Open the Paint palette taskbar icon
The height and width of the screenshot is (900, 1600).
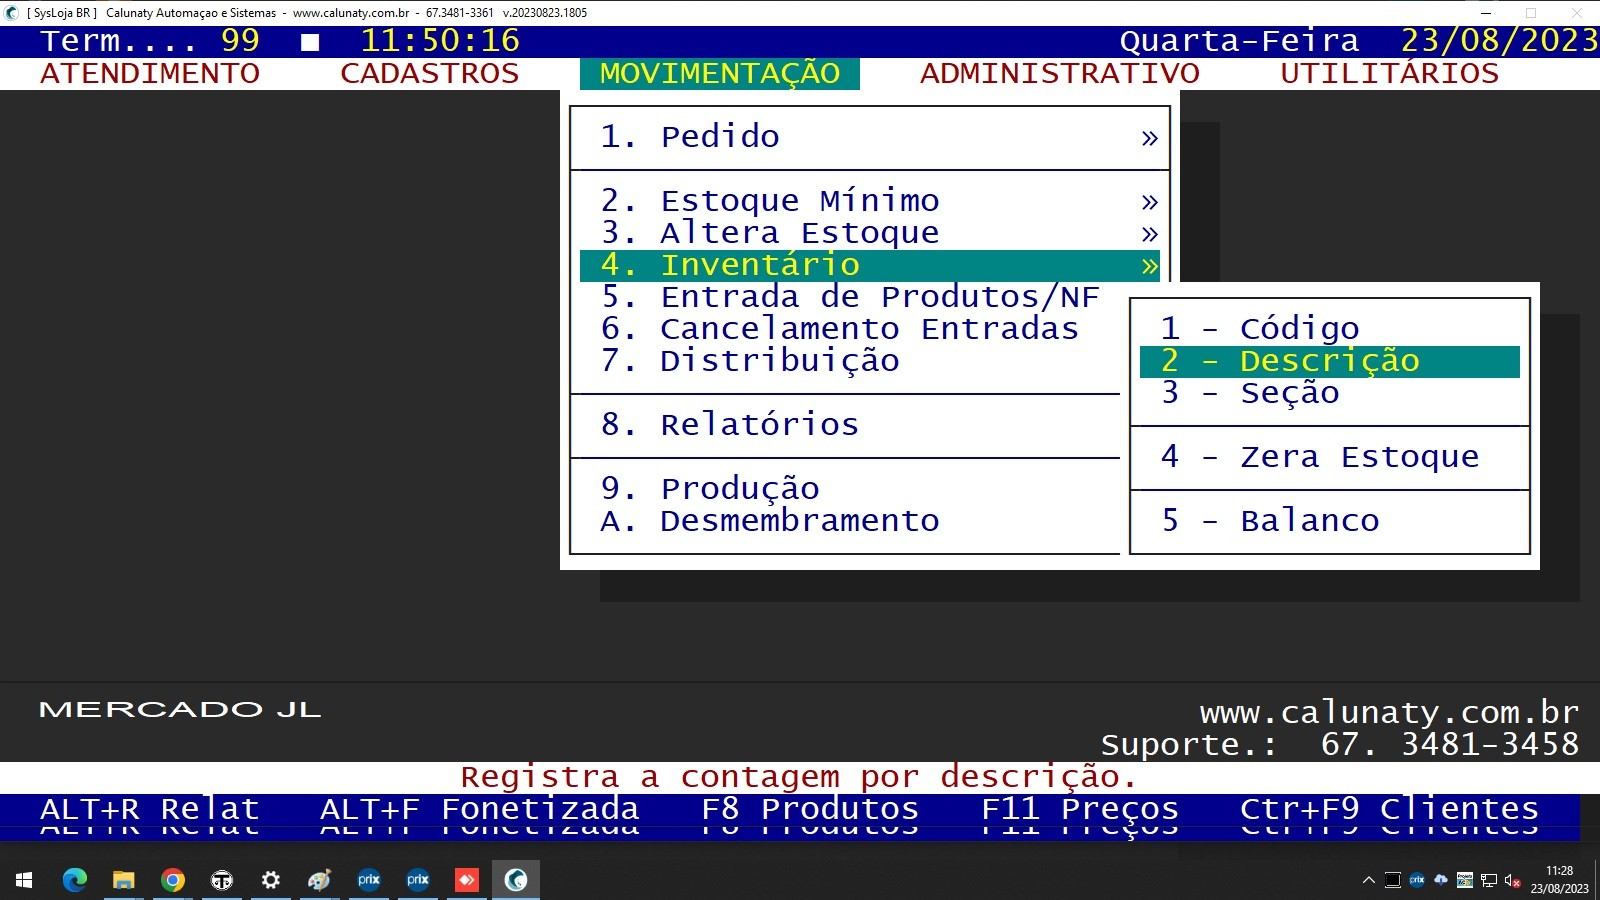tap(320, 880)
